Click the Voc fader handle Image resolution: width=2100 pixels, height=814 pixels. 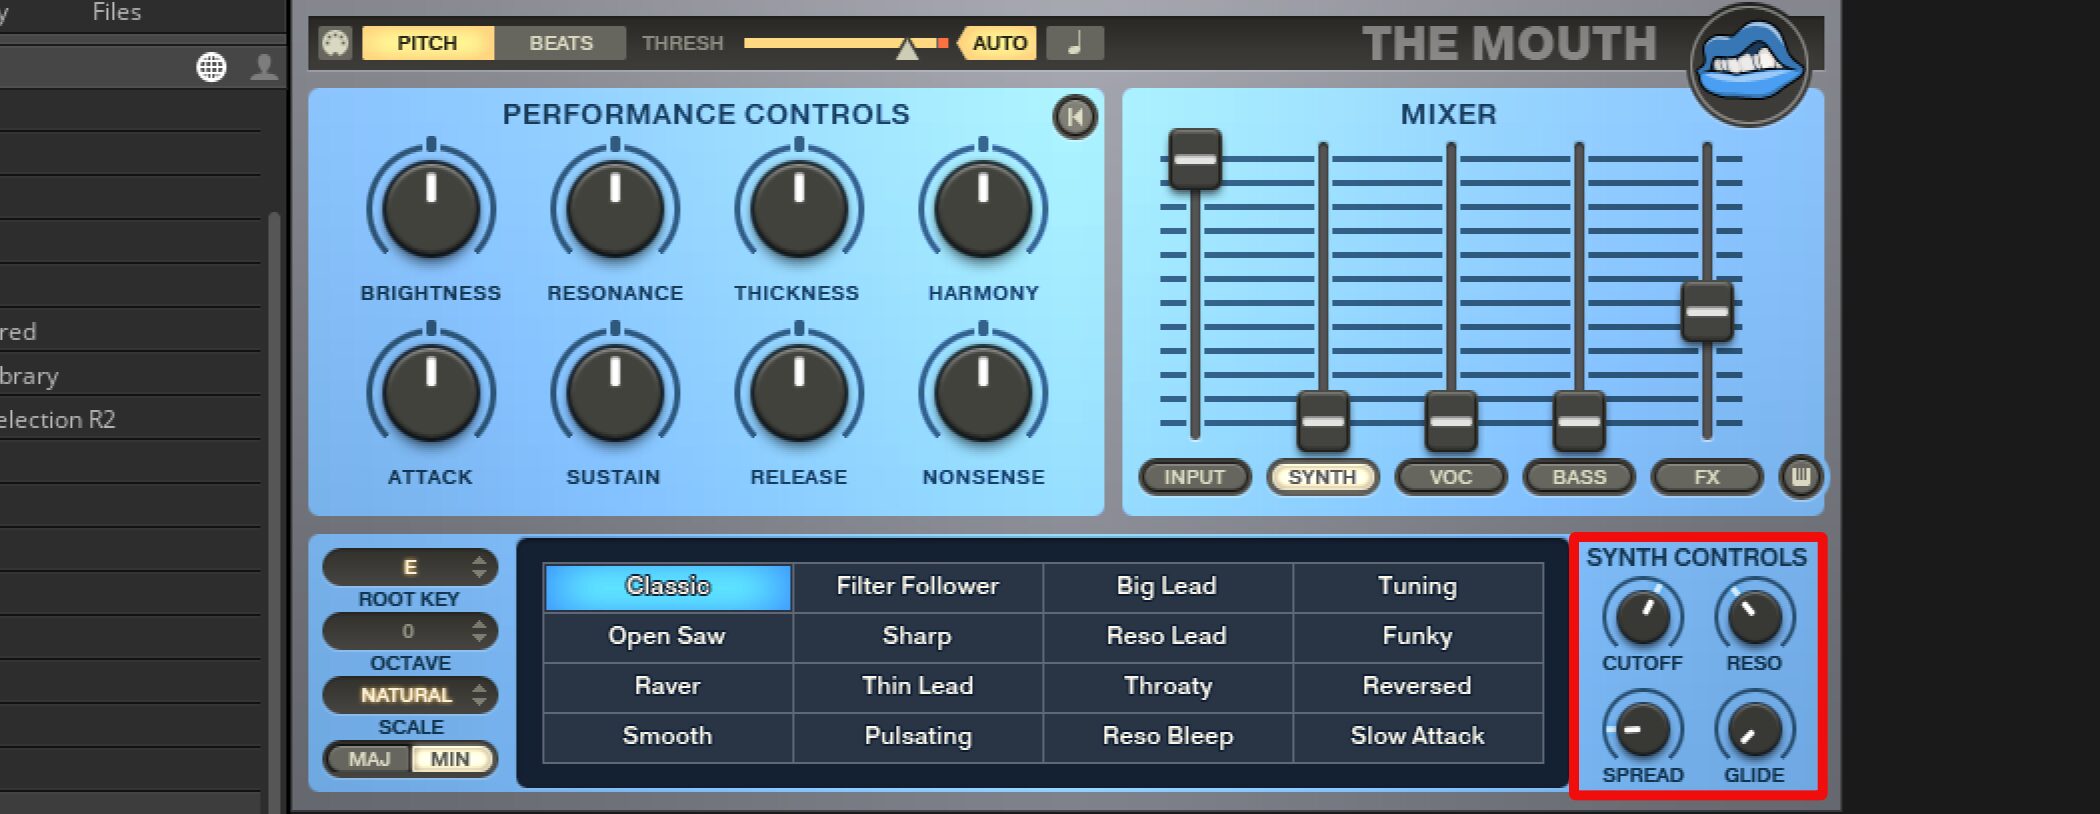click(x=1451, y=421)
